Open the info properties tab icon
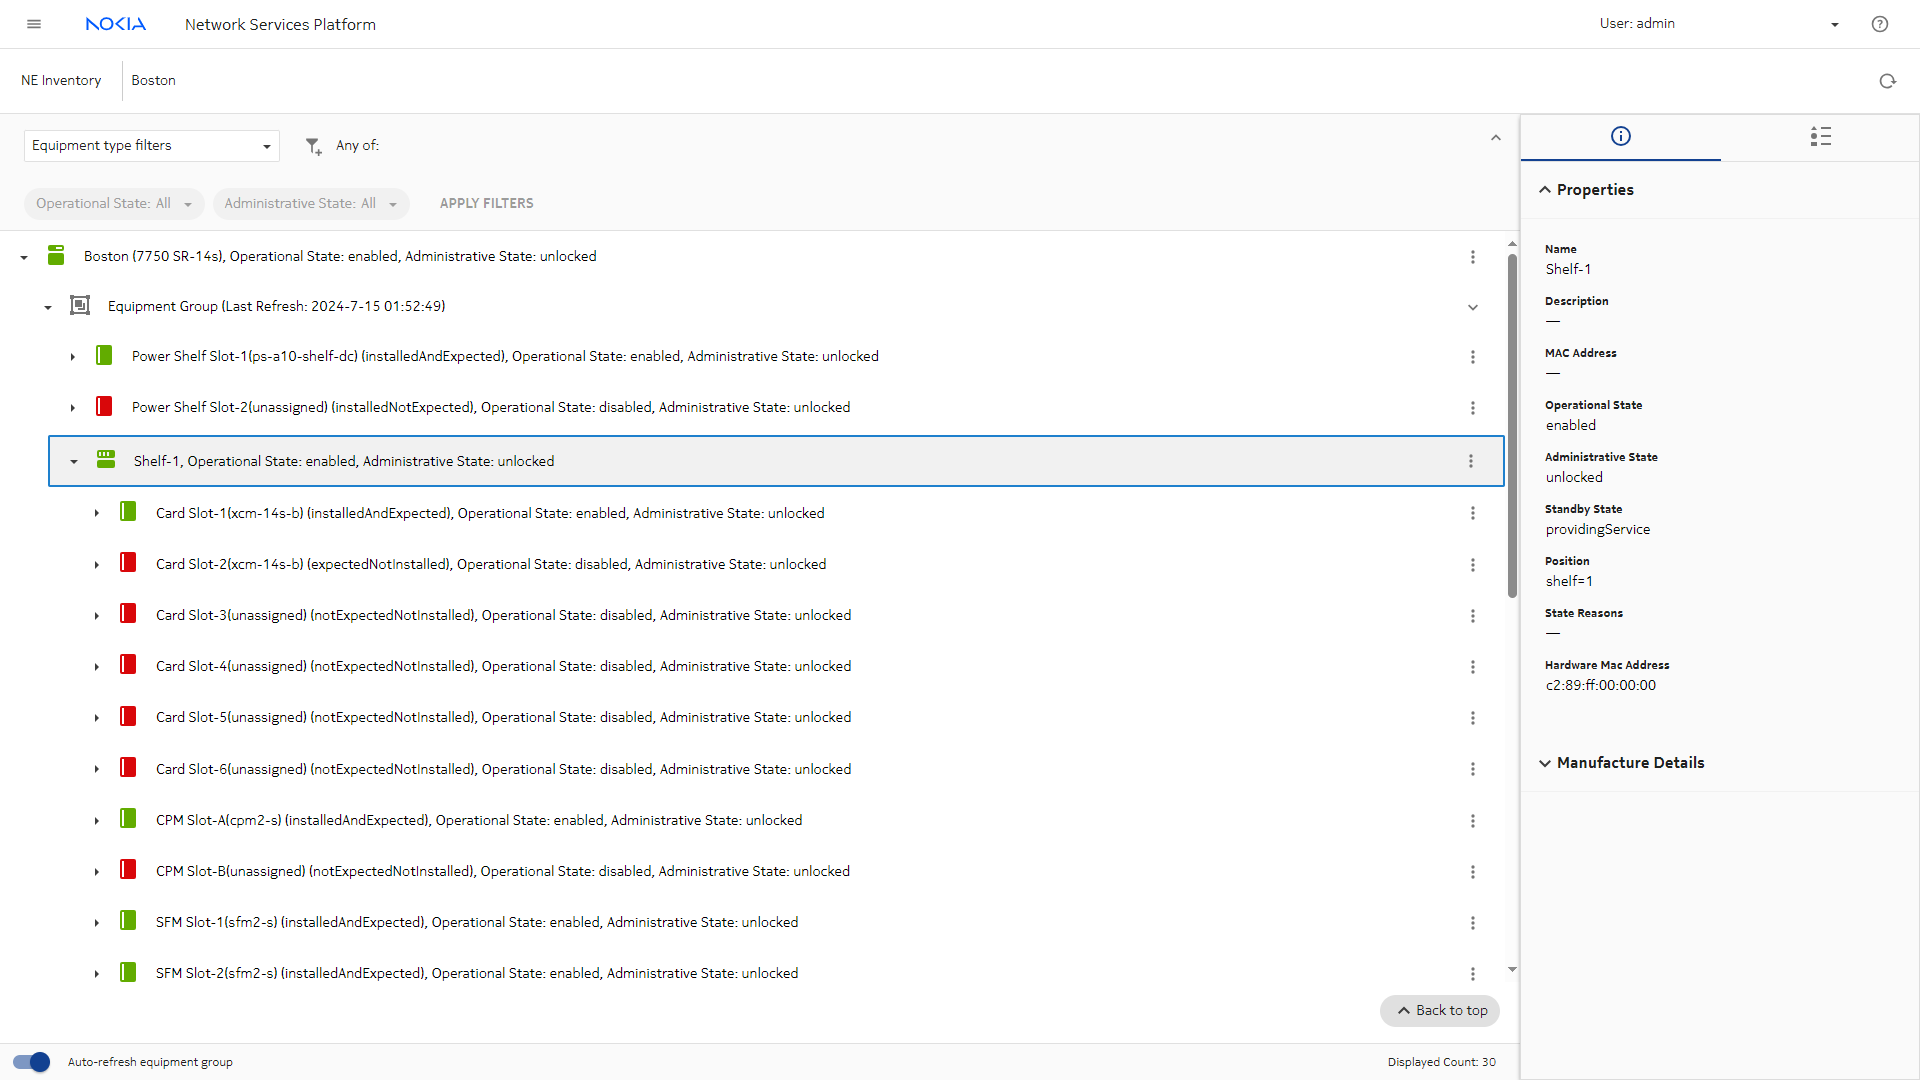 (x=1620, y=136)
